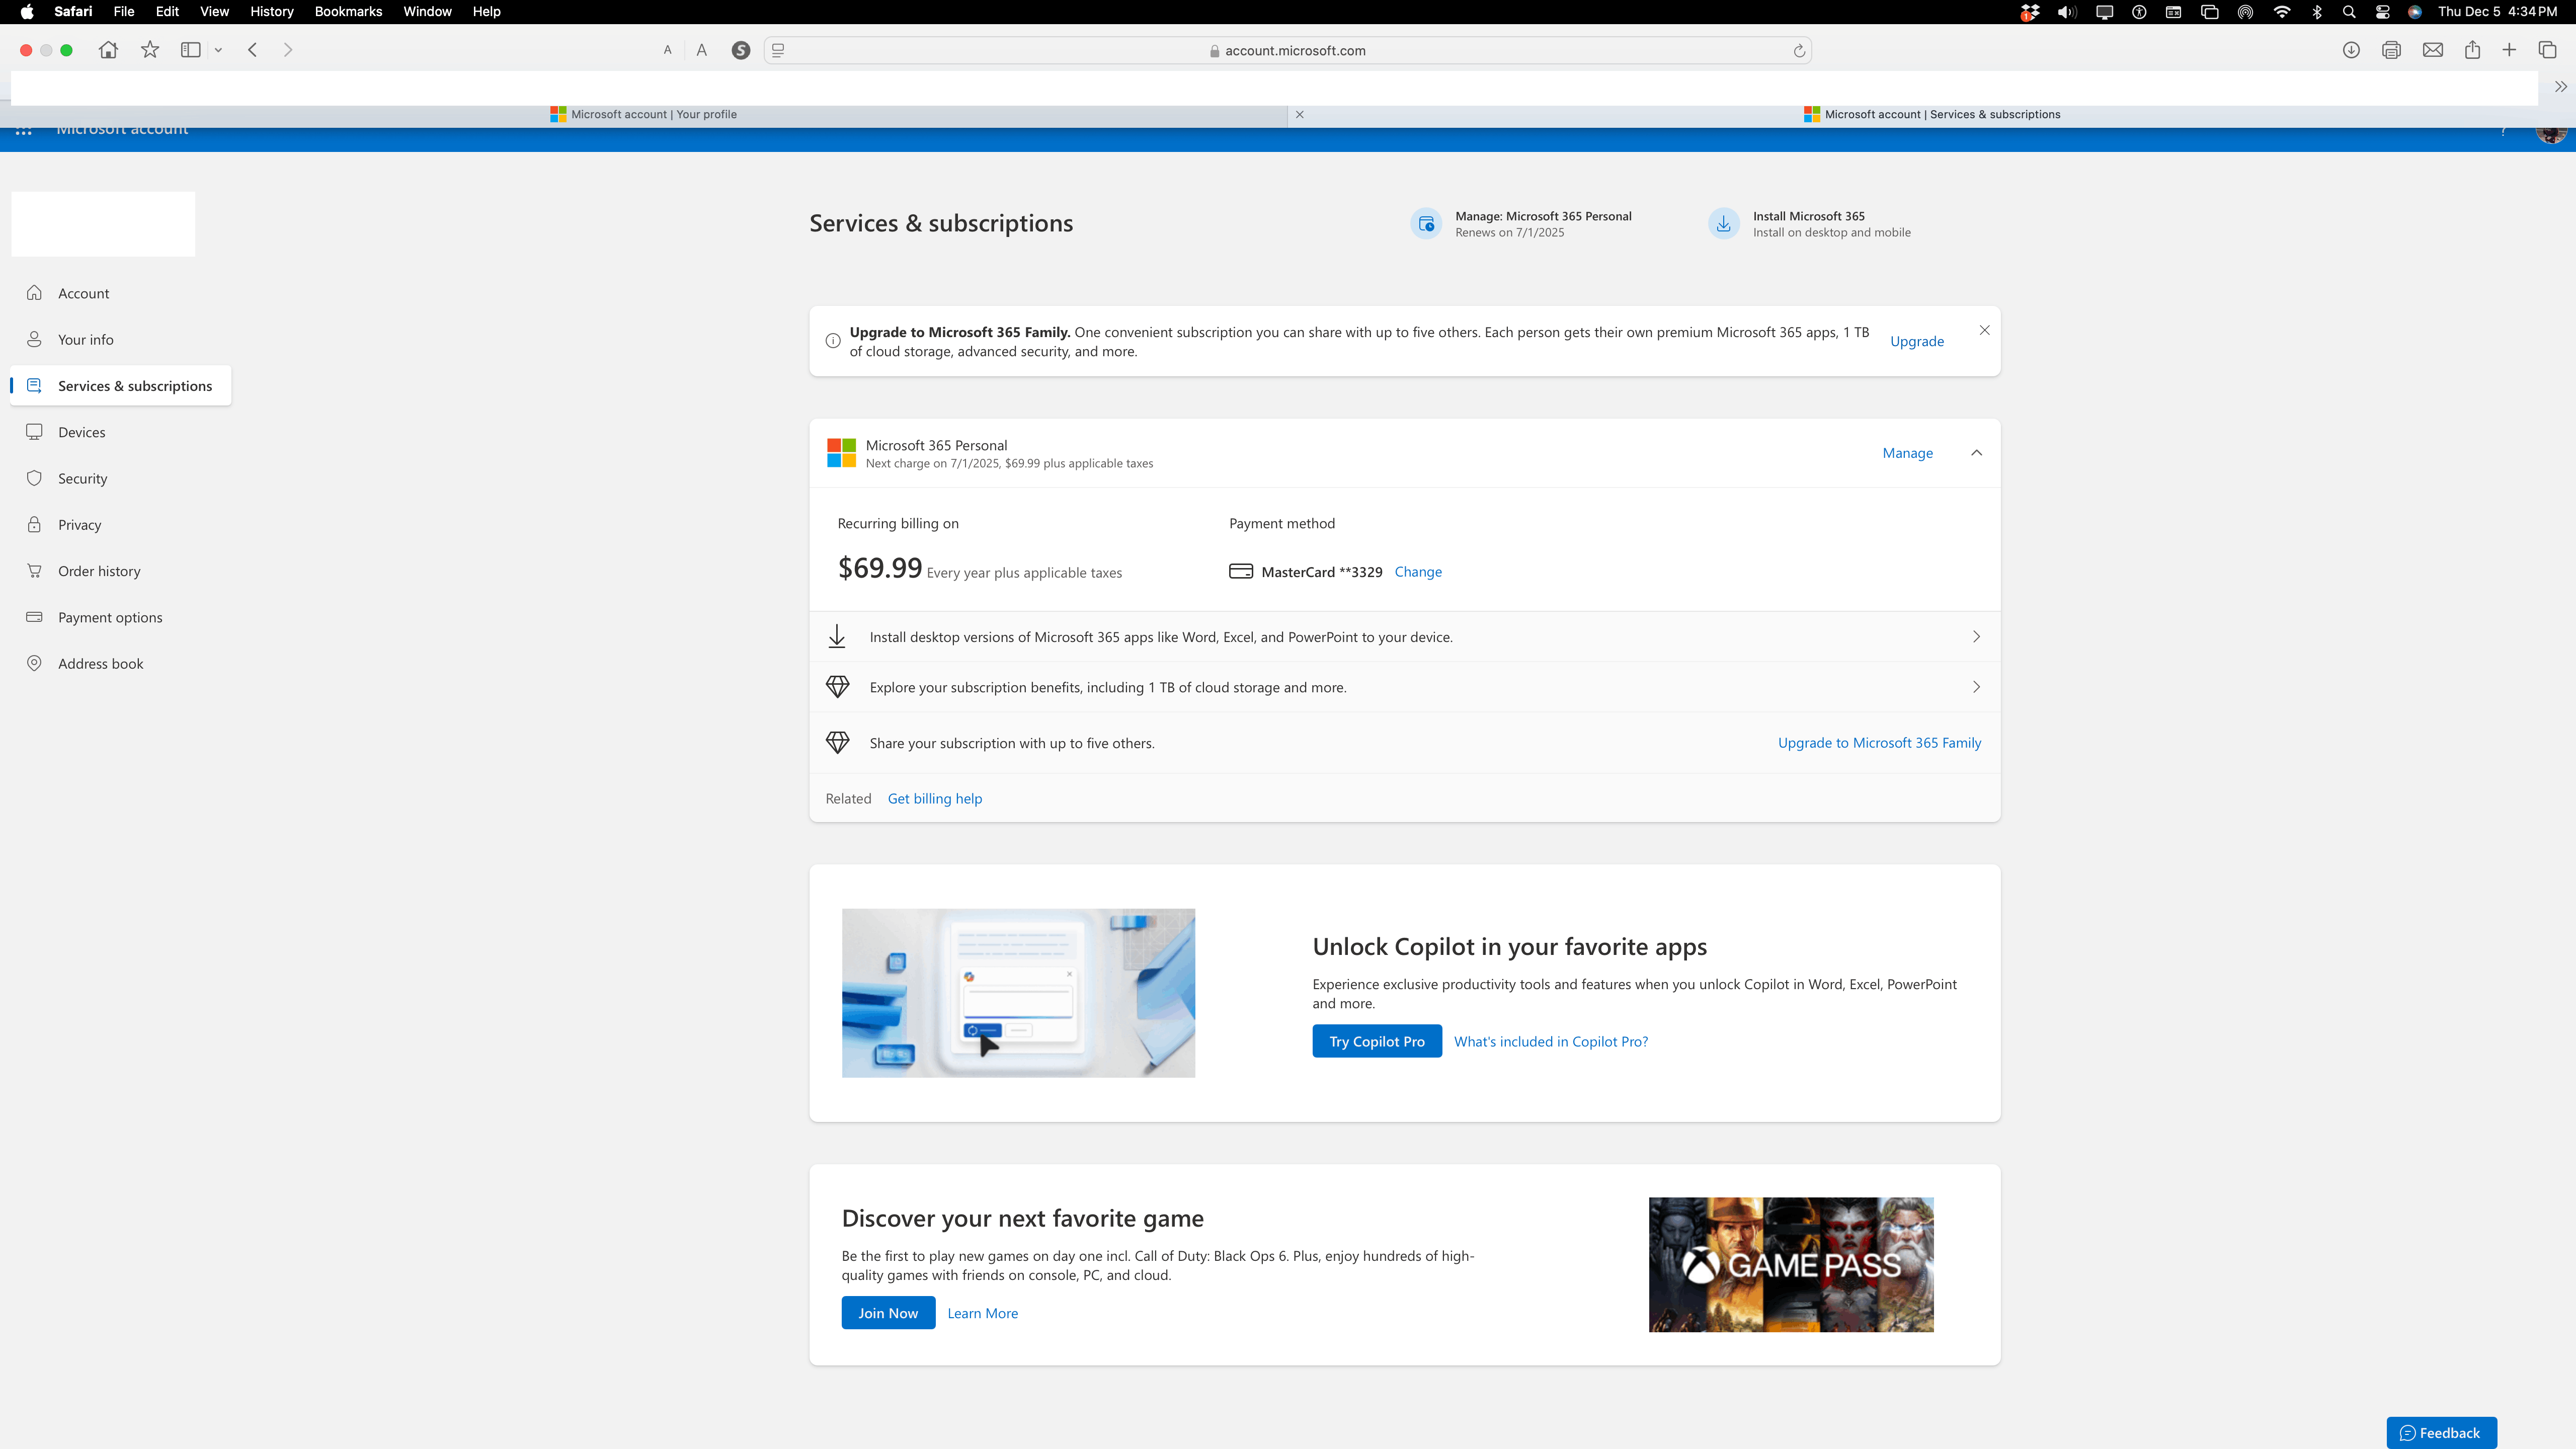Click the Install Microsoft 365 download icon
The width and height of the screenshot is (2576, 1449).
click(x=1723, y=224)
